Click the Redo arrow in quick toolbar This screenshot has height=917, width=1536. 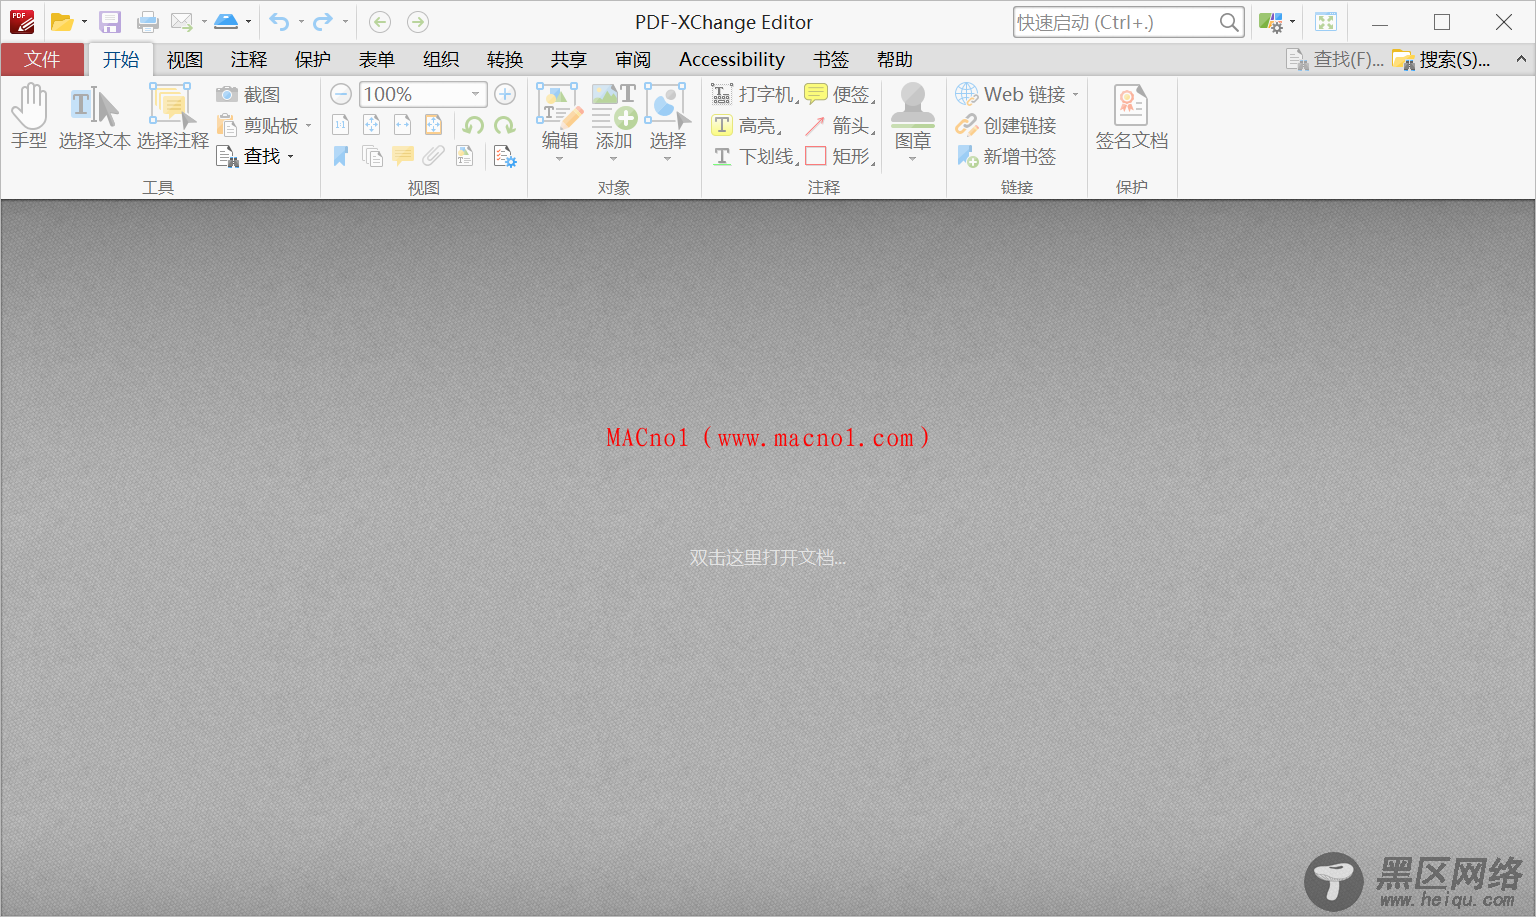click(323, 22)
